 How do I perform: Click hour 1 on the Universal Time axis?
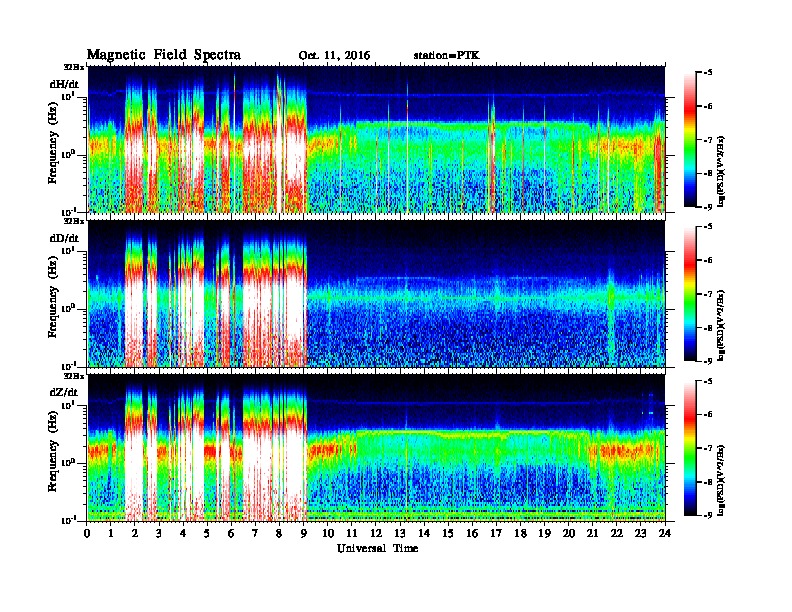pos(111,533)
